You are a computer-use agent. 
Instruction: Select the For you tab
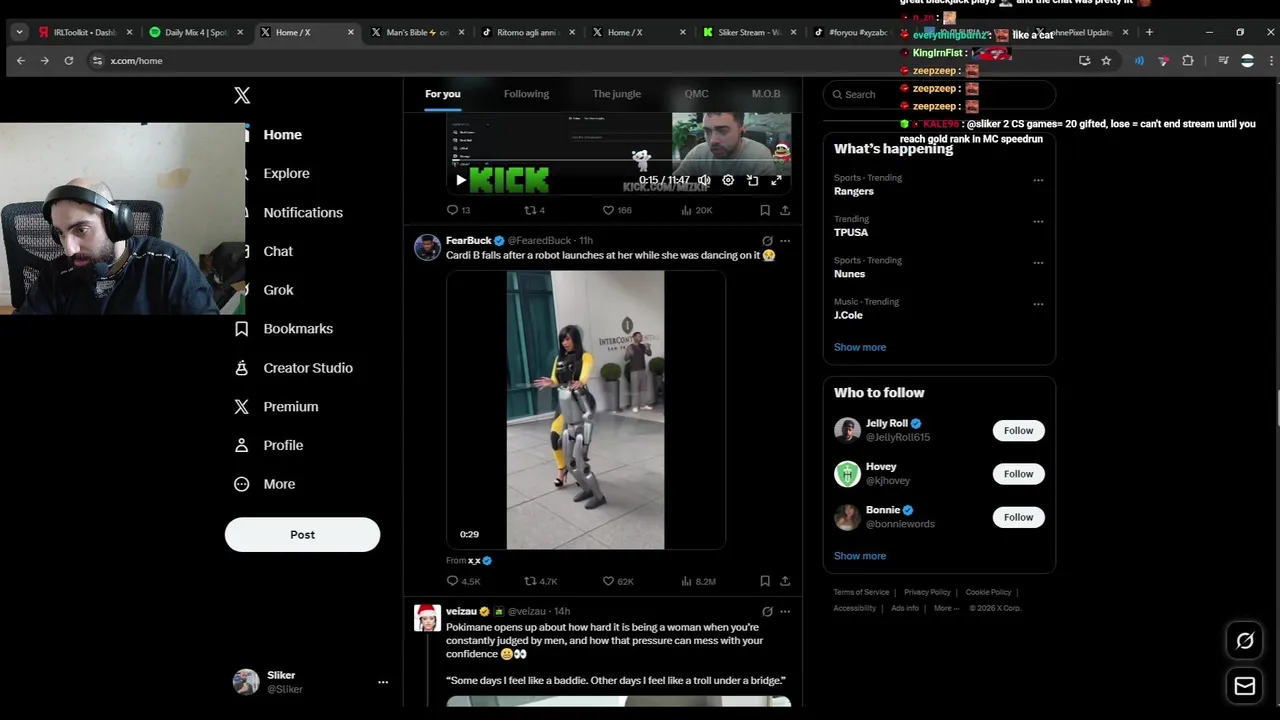442,94
